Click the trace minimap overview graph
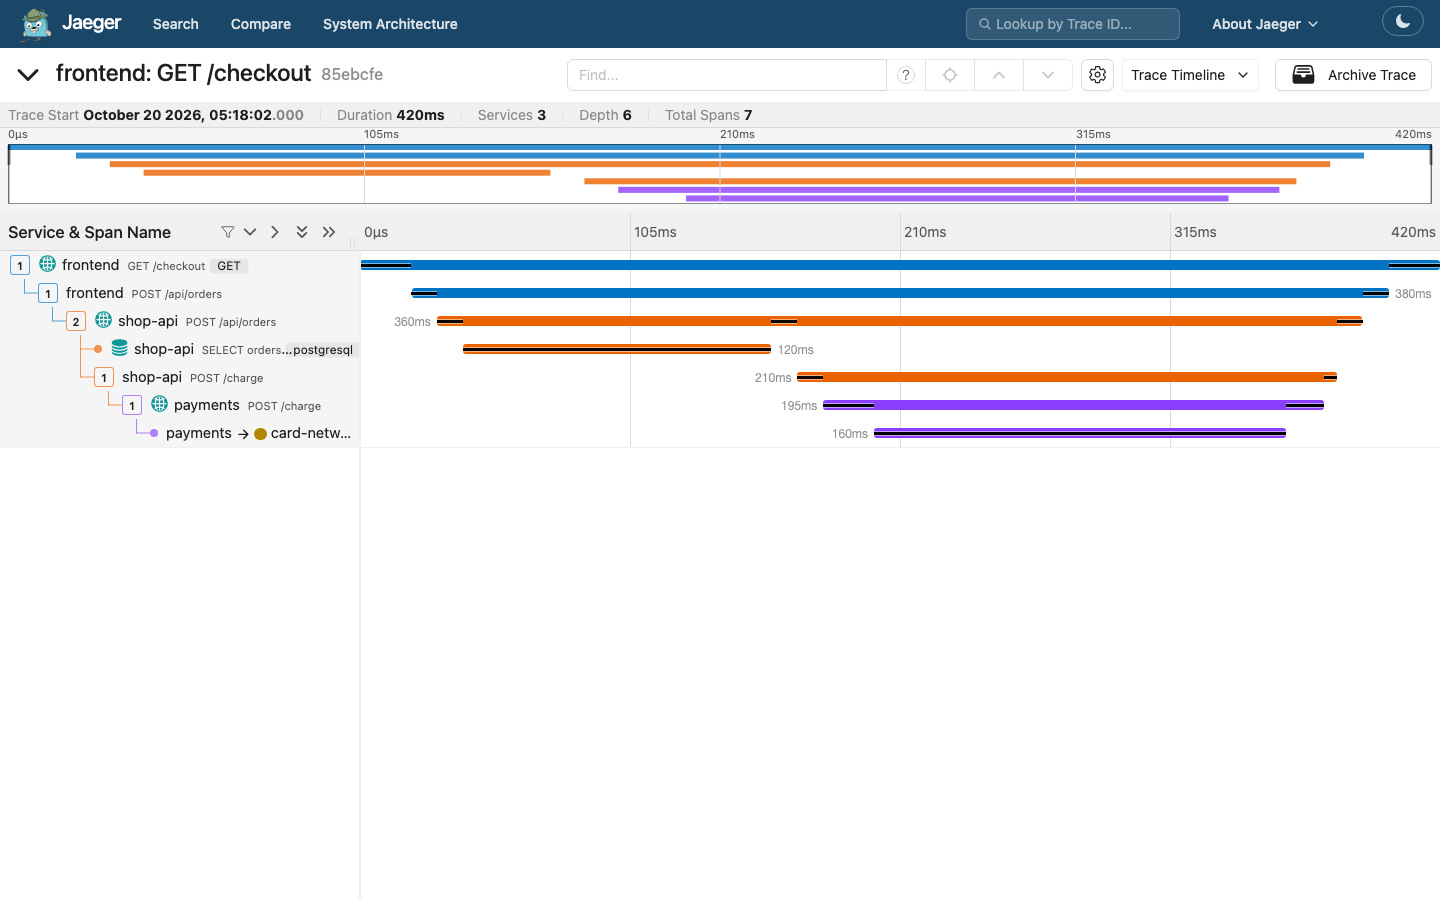Viewport: 1440px width, 900px height. pos(720,174)
